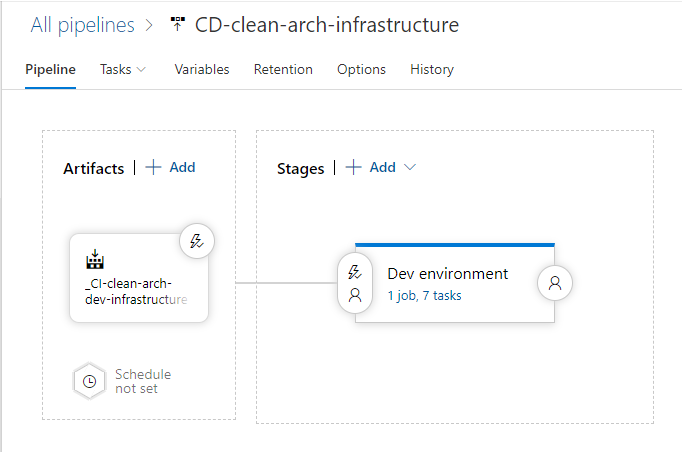Expand the Tasks tab dropdown chevron
The image size is (682, 452).
[x=141, y=70]
